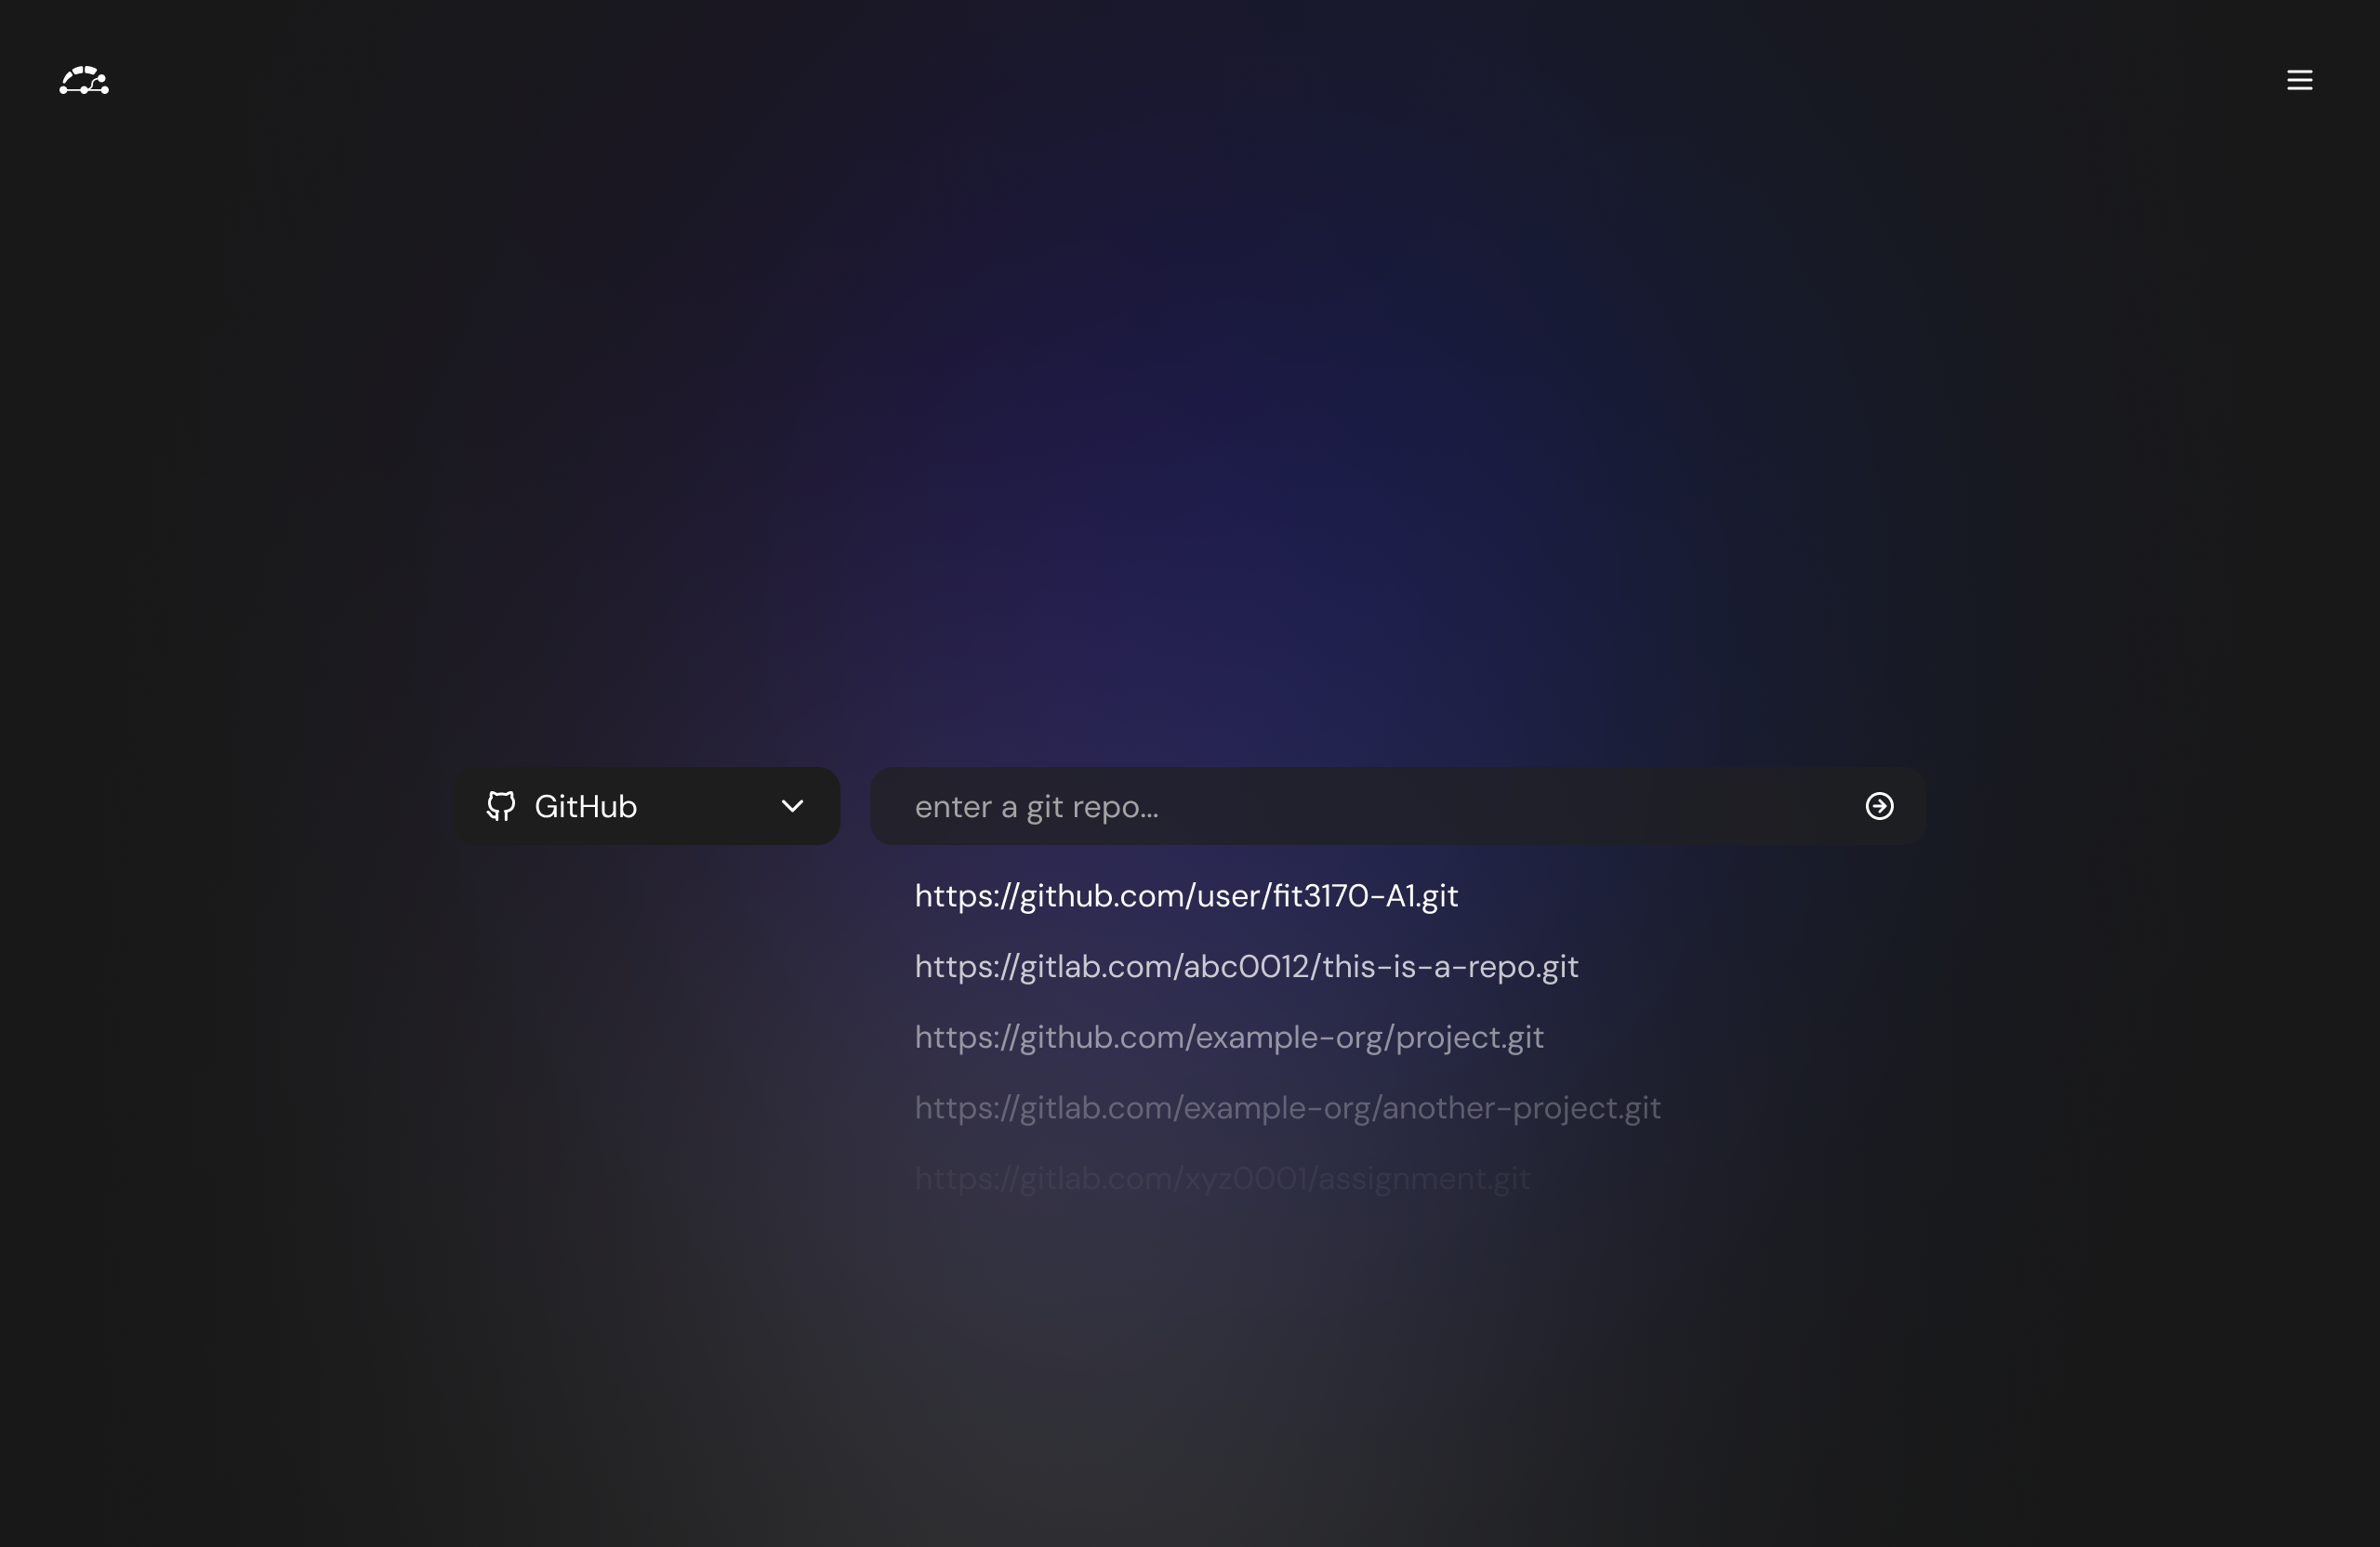Click the app logo in the header

tap(84, 80)
